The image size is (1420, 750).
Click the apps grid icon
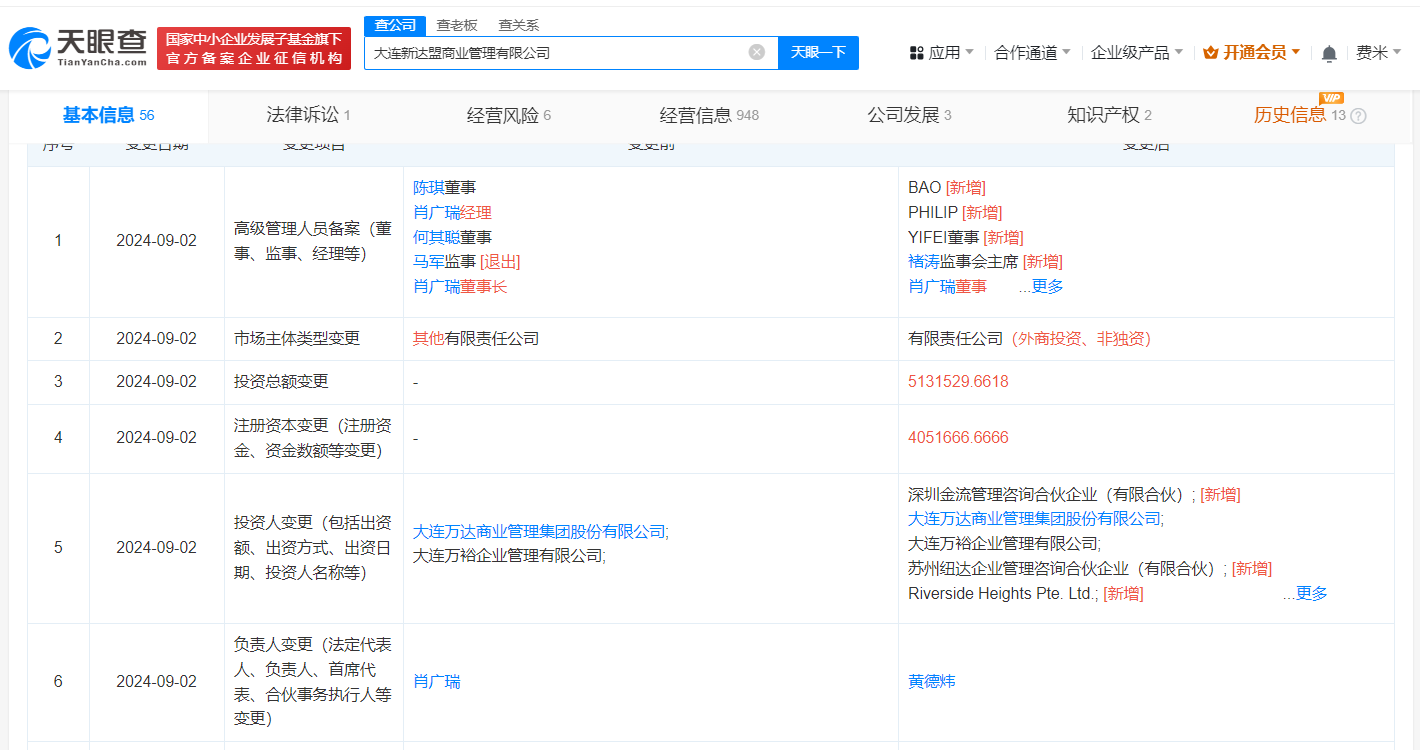[x=916, y=53]
